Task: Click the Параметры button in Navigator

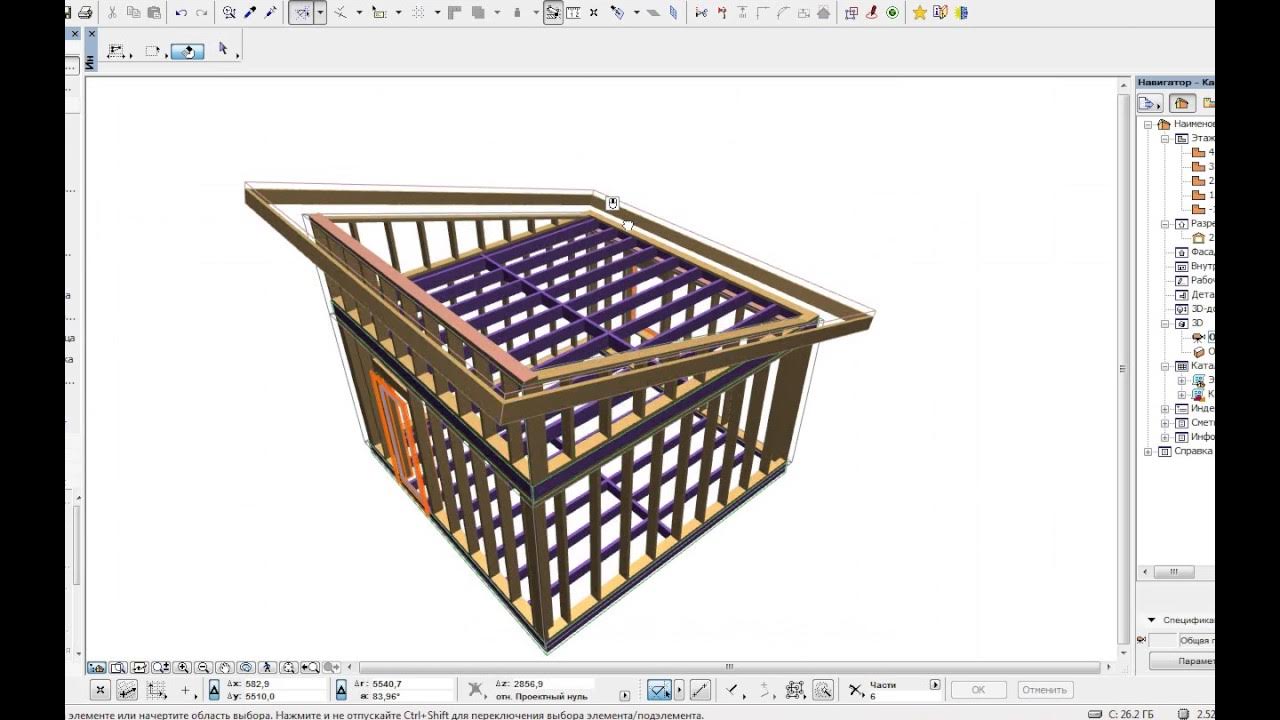Action: pyautogui.click(x=1182, y=661)
